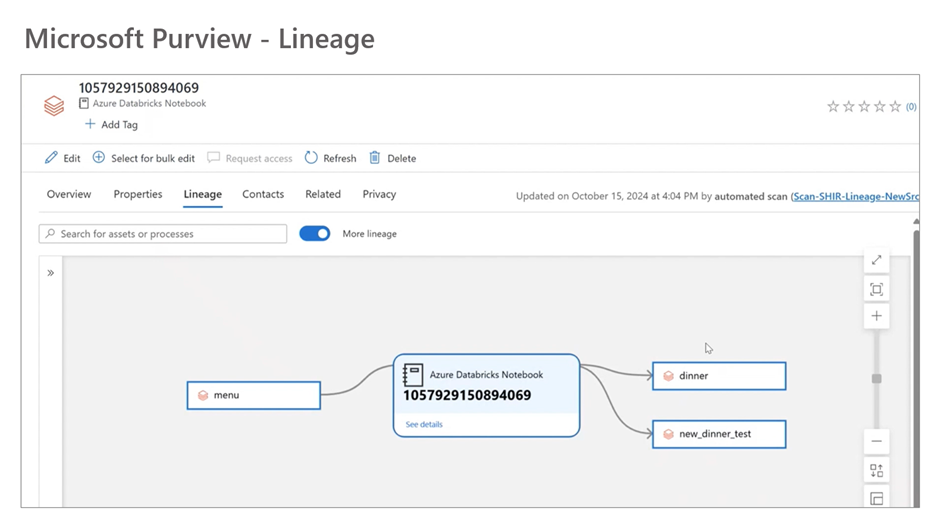Screen dimensions: 940x528
Task: Click the icon in the menu node
Action: tap(203, 396)
